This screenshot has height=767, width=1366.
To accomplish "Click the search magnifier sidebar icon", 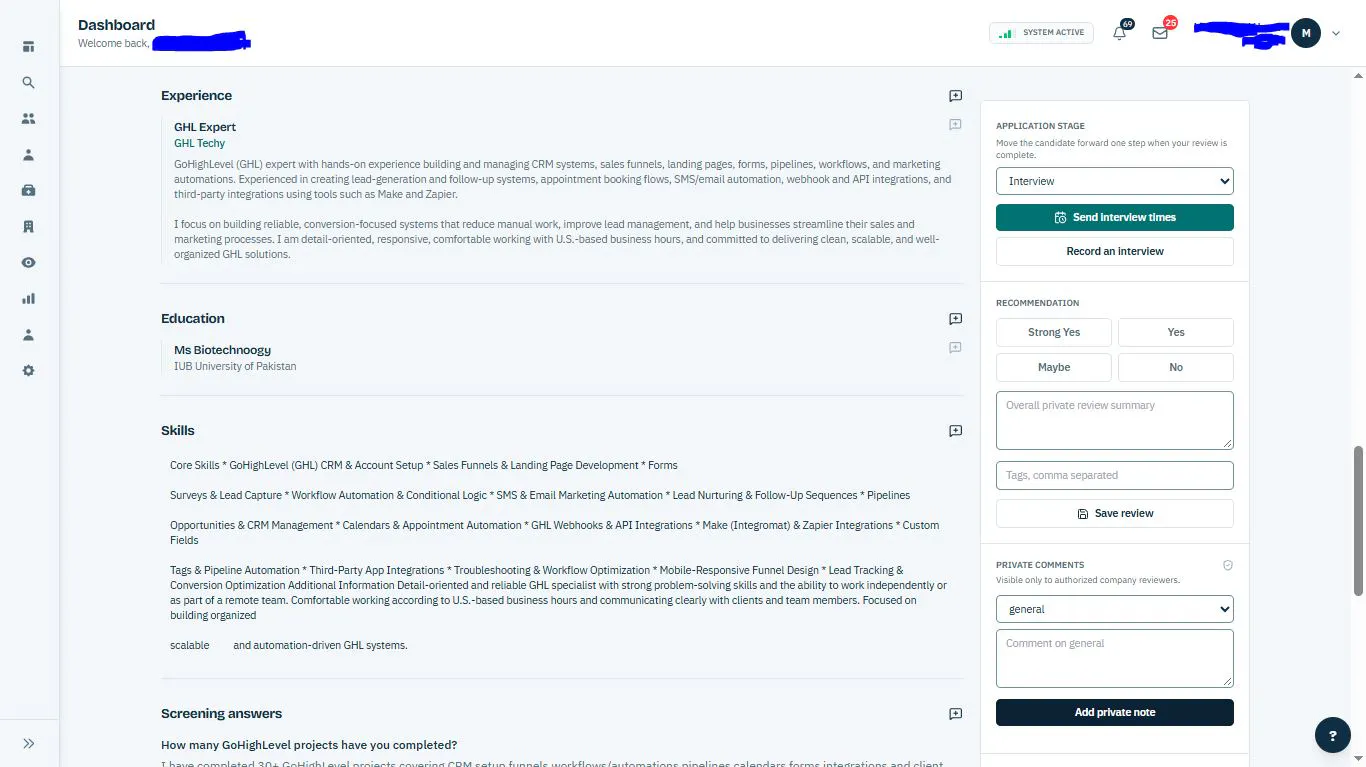I will (x=28, y=83).
